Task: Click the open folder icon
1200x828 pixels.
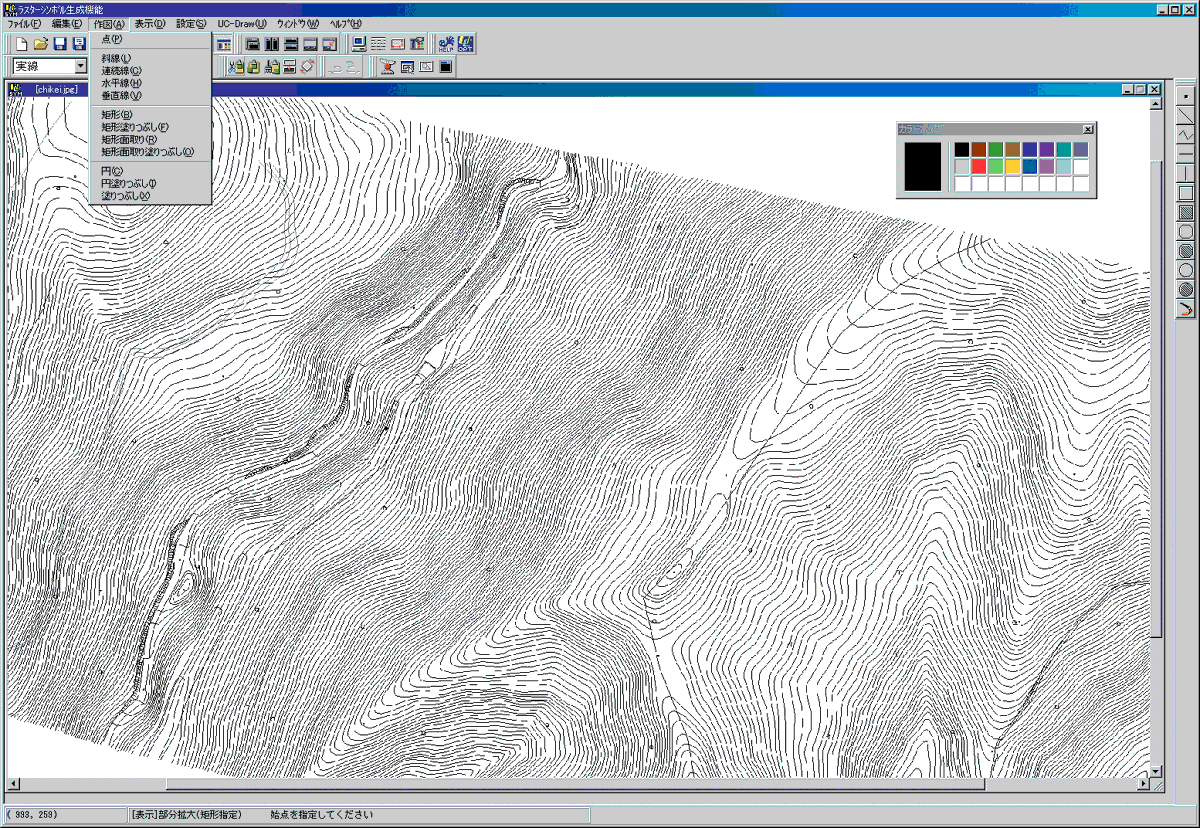Action: pyautogui.click(x=40, y=45)
